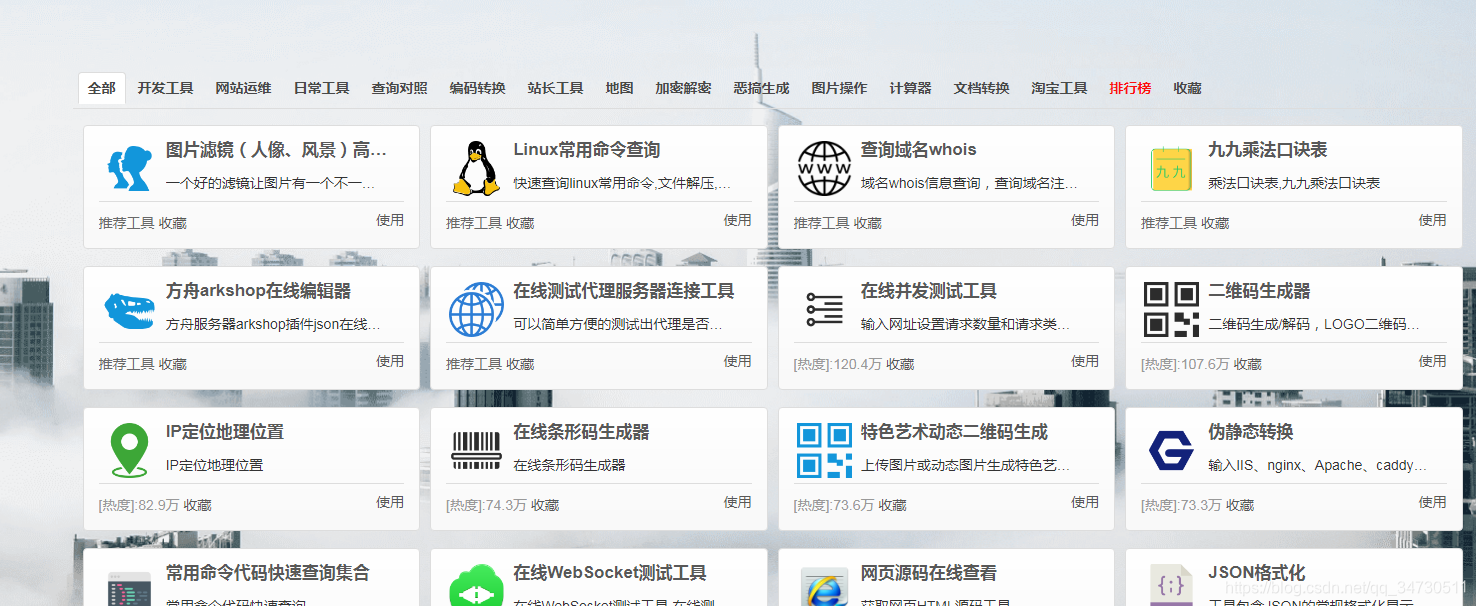The height and width of the screenshot is (606, 1476).
Task: Select the 全部 tab
Action: [x=102, y=88]
